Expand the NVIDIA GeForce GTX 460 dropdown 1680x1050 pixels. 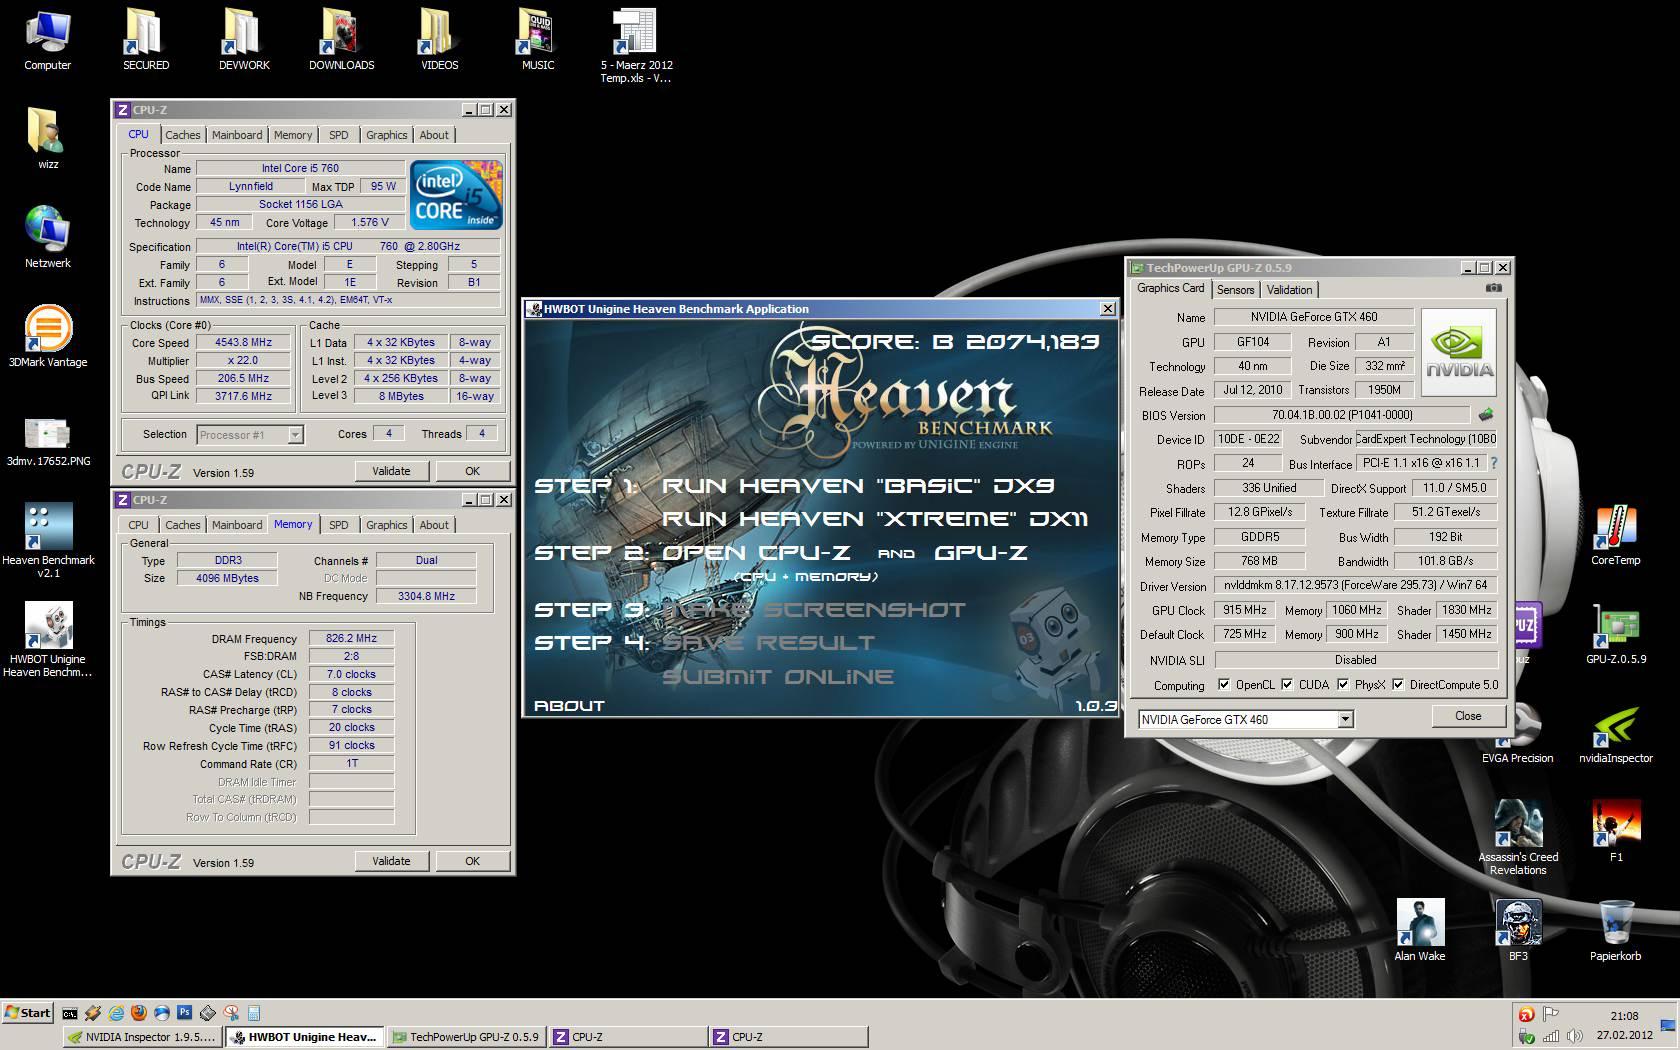point(1345,719)
